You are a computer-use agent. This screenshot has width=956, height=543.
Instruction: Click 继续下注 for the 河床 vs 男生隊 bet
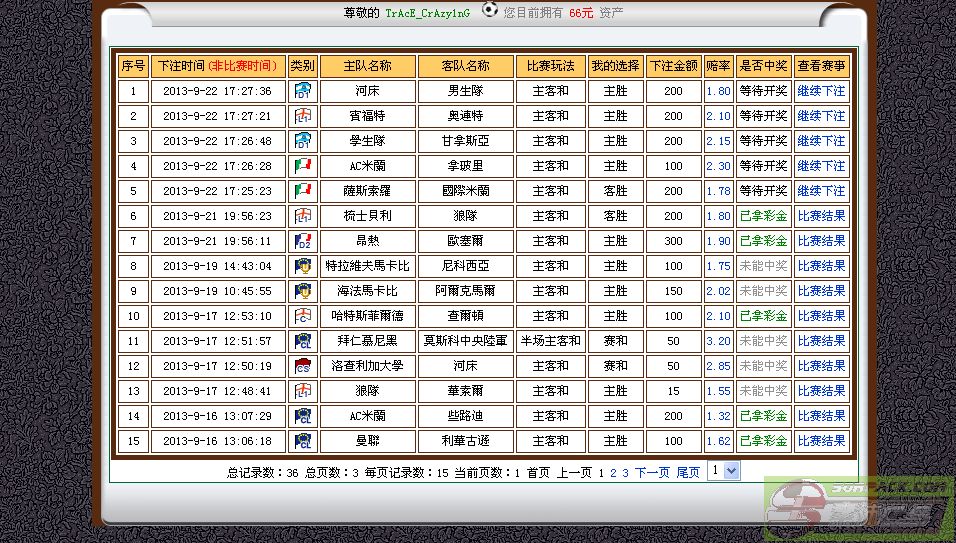pyautogui.click(x=821, y=91)
